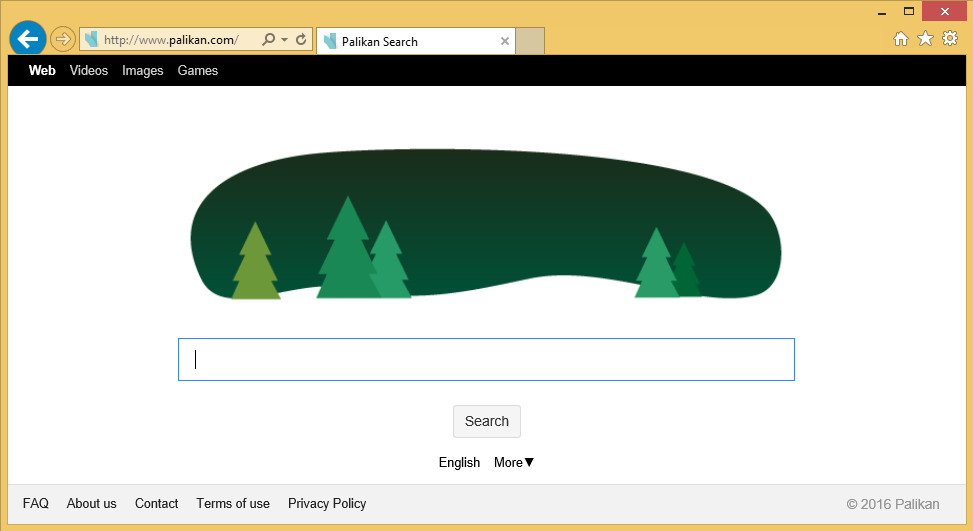Expand the address bar autocomplete dropdown arrow
The image size is (973, 531).
(285, 40)
